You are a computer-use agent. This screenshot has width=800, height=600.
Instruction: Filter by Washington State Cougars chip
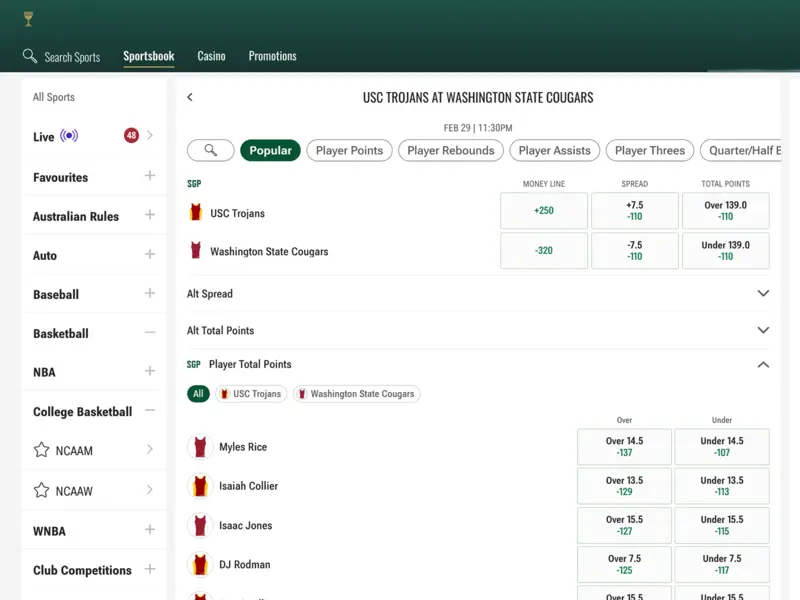356,394
